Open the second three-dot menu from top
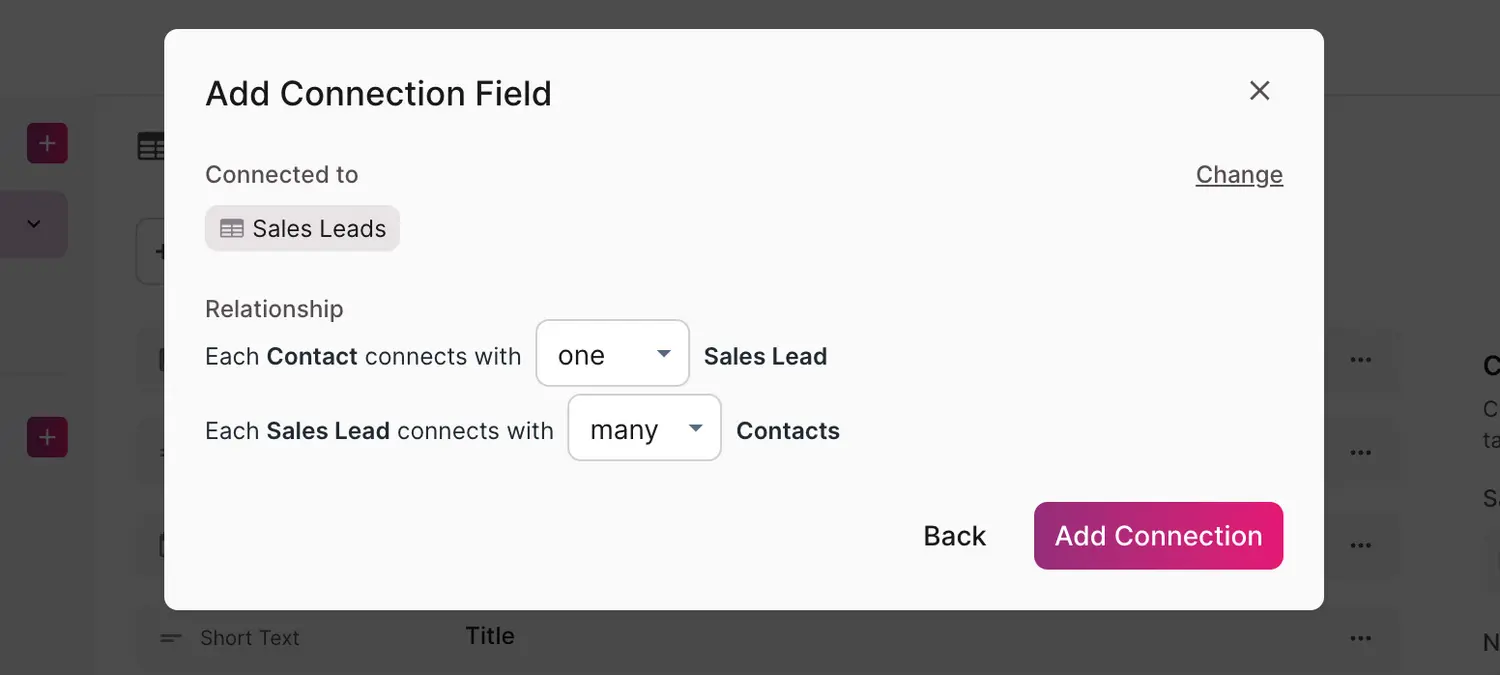1500x675 pixels. coord(1360,453)
